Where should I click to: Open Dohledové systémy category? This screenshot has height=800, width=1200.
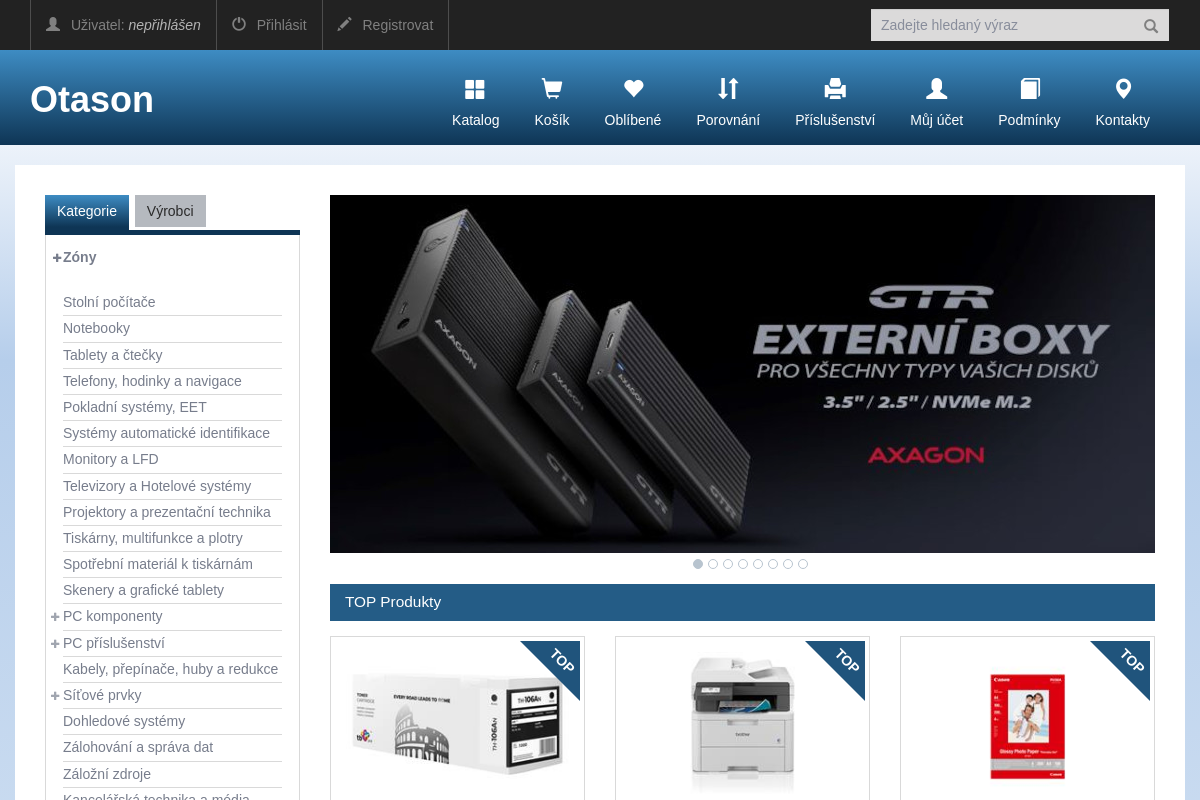124,721
